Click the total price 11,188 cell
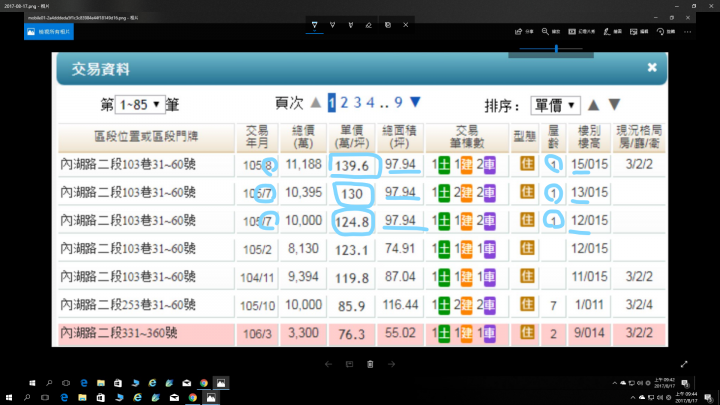 pos(303,164)
